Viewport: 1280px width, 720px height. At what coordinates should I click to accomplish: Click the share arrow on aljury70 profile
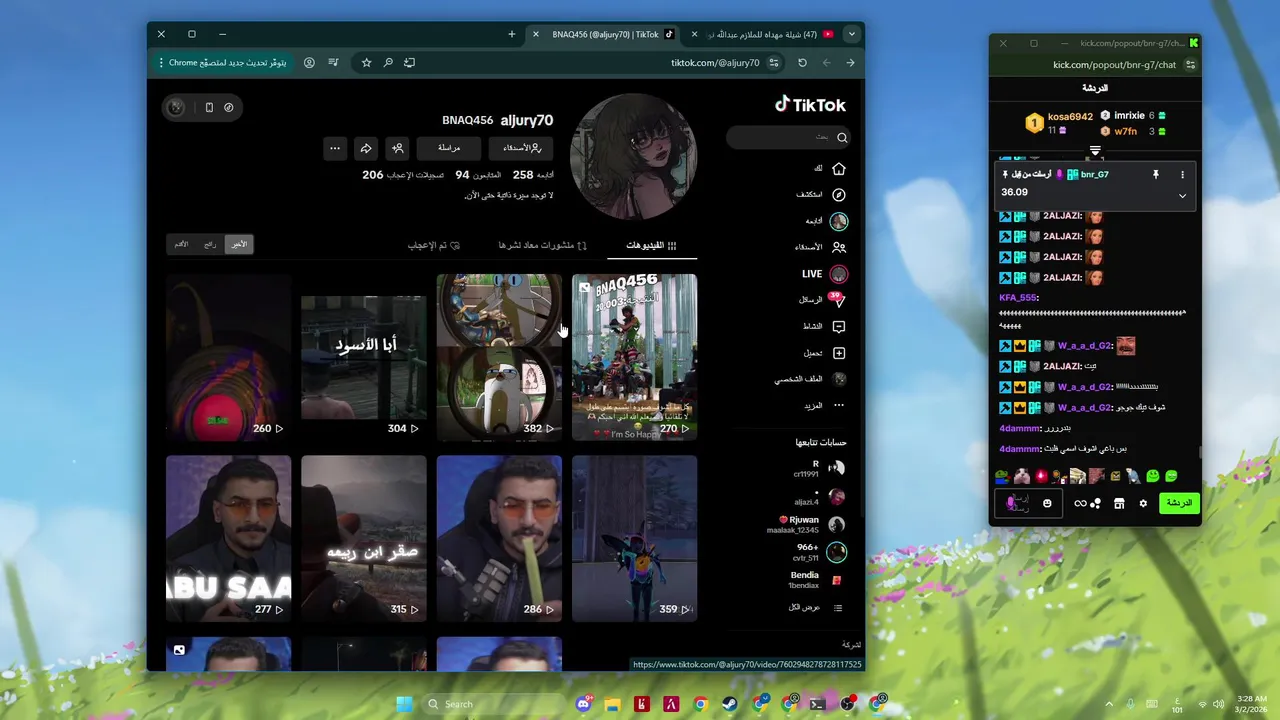click(x=366, y=148)
